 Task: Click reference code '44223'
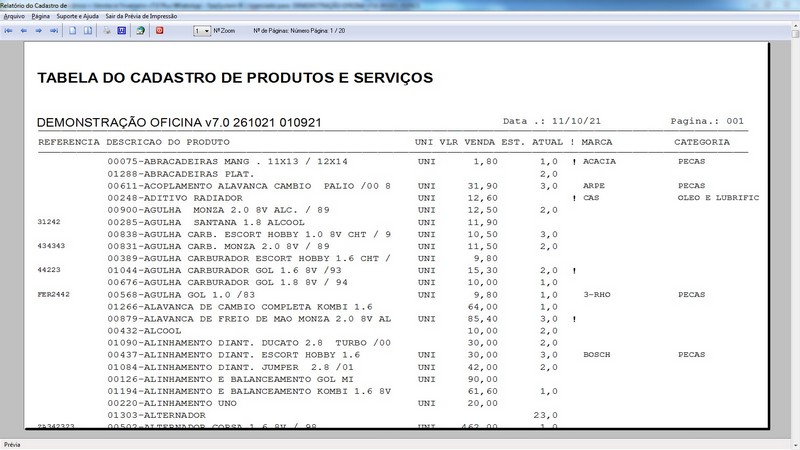coord(49,269)
